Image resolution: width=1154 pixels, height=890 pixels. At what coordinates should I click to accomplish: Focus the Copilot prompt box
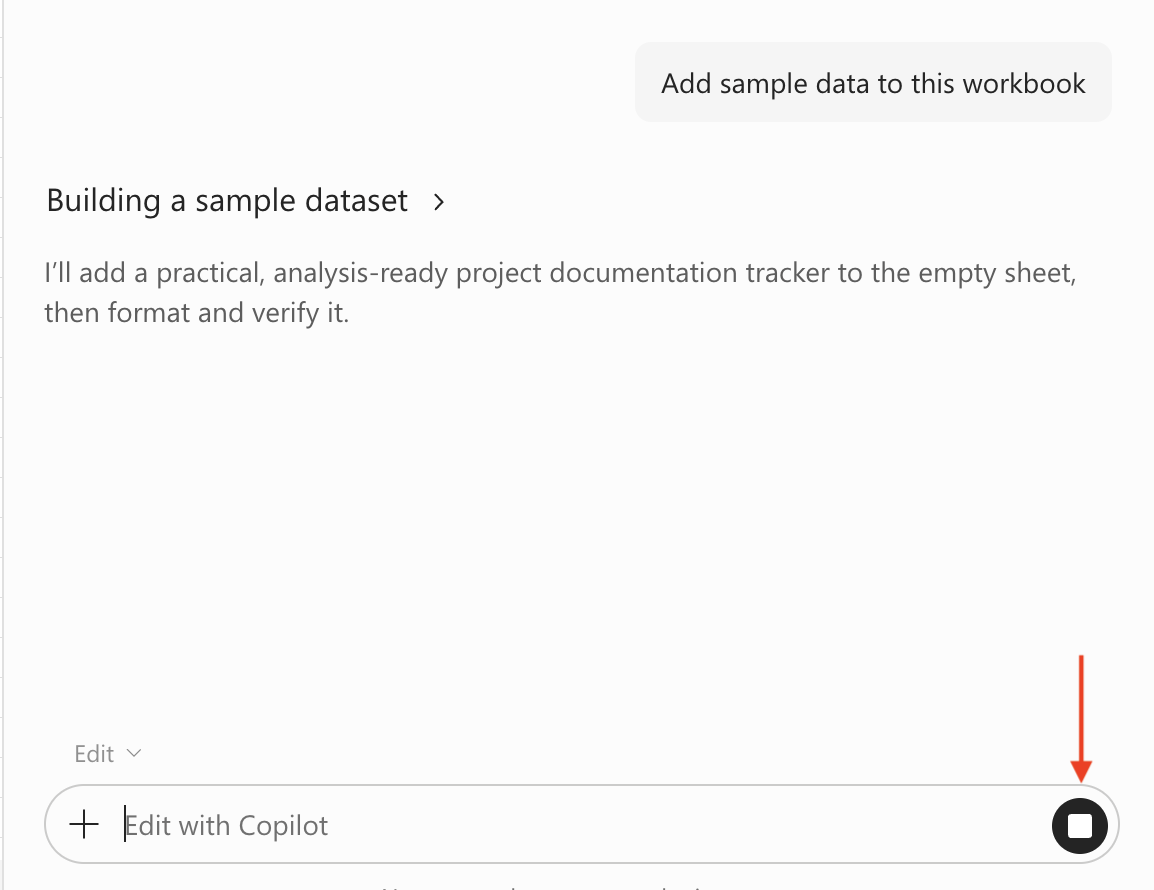[581, 825]
